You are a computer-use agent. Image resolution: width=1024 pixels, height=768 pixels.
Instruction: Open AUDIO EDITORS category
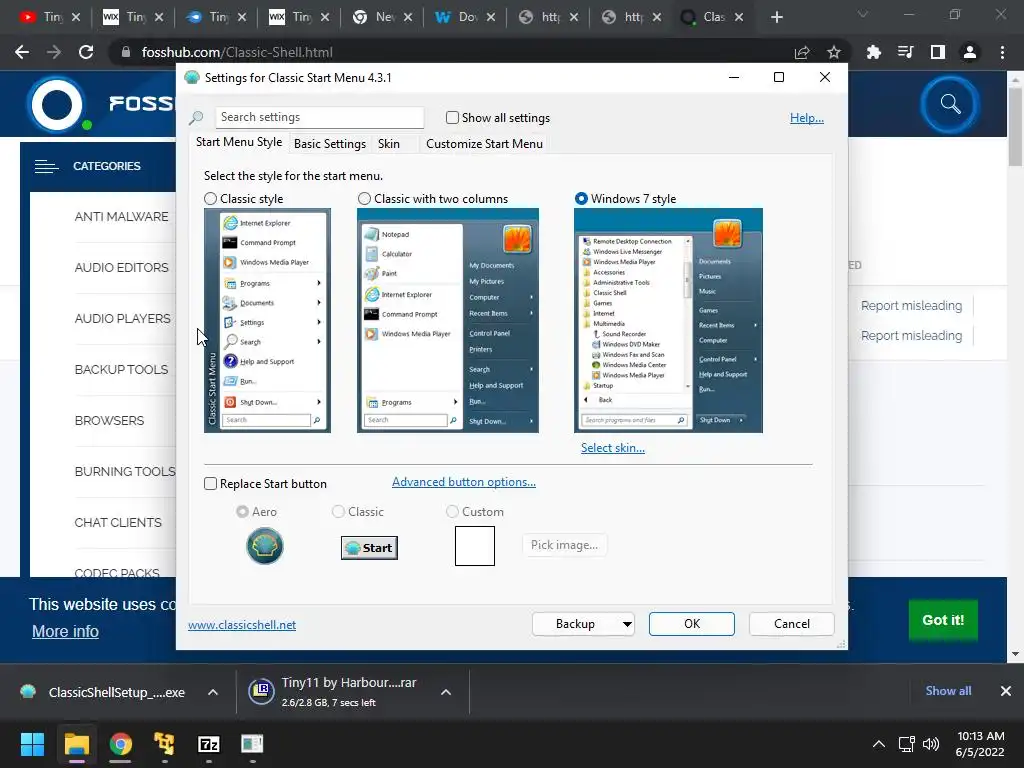click(121, 268)
